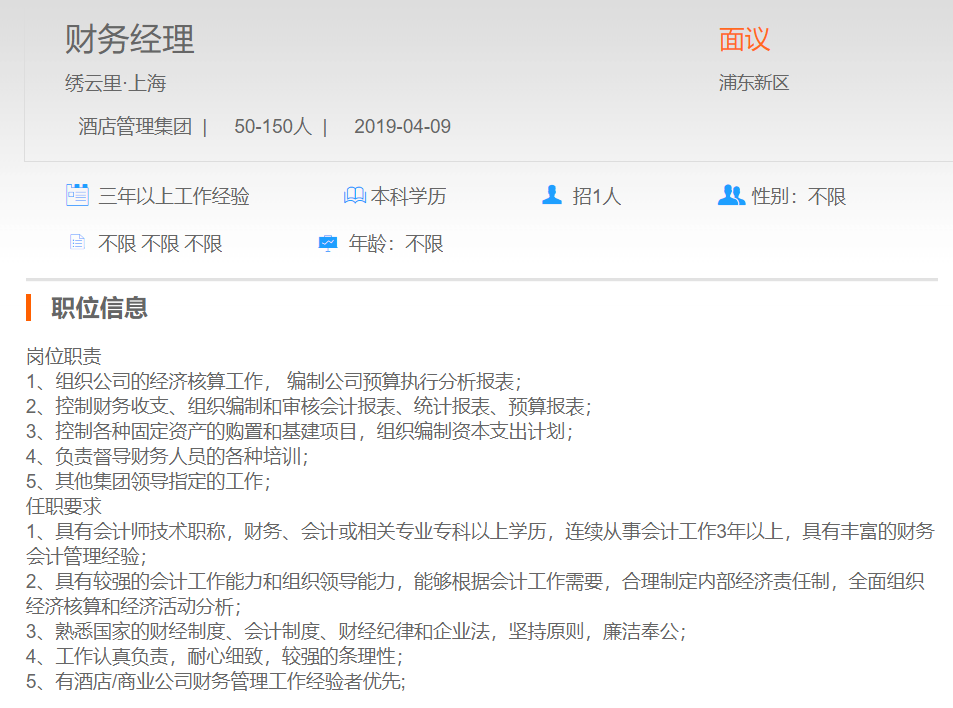Click the orange bar beside 职位信息
This screenshot has width=953, height=708.
(x=30, y=307)
